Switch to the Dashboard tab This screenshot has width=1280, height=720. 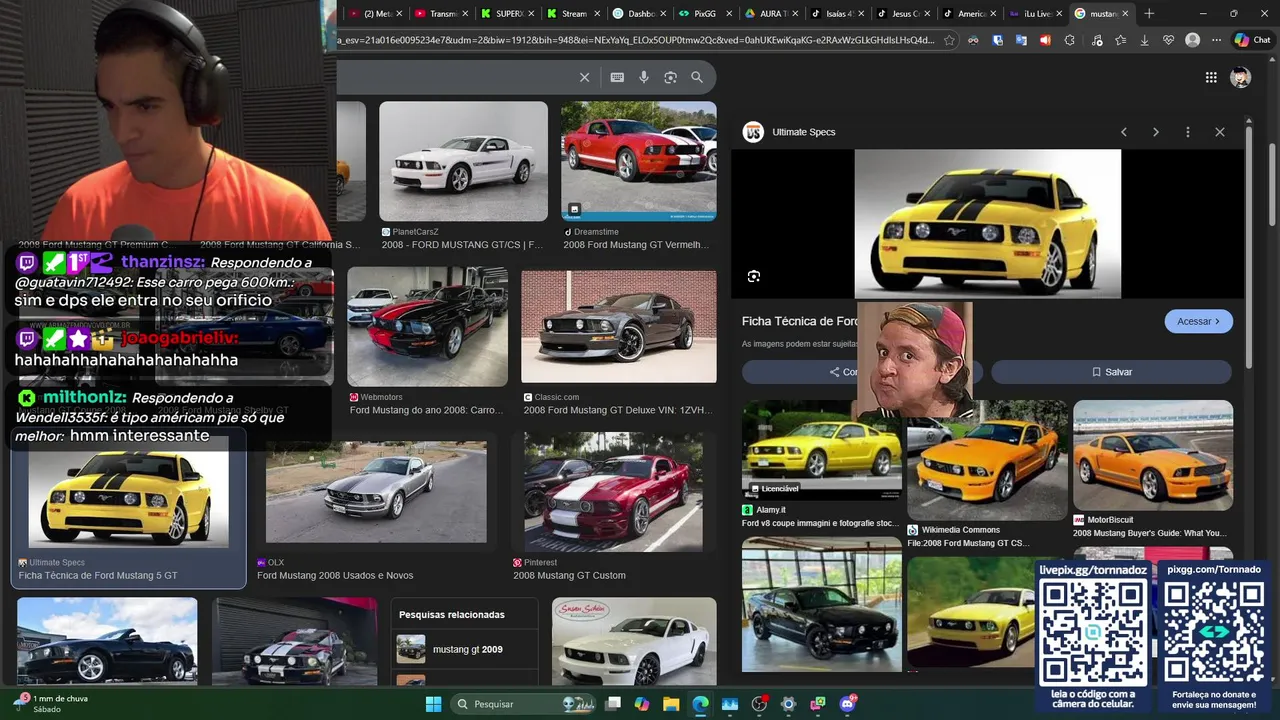click(x=637, y=13)
